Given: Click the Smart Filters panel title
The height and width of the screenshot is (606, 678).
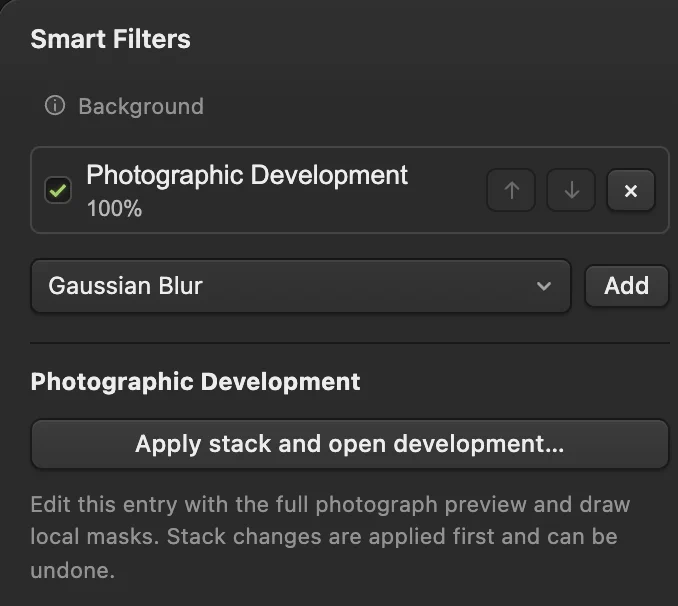Looking at the screenshot, I should coord(110,39).
